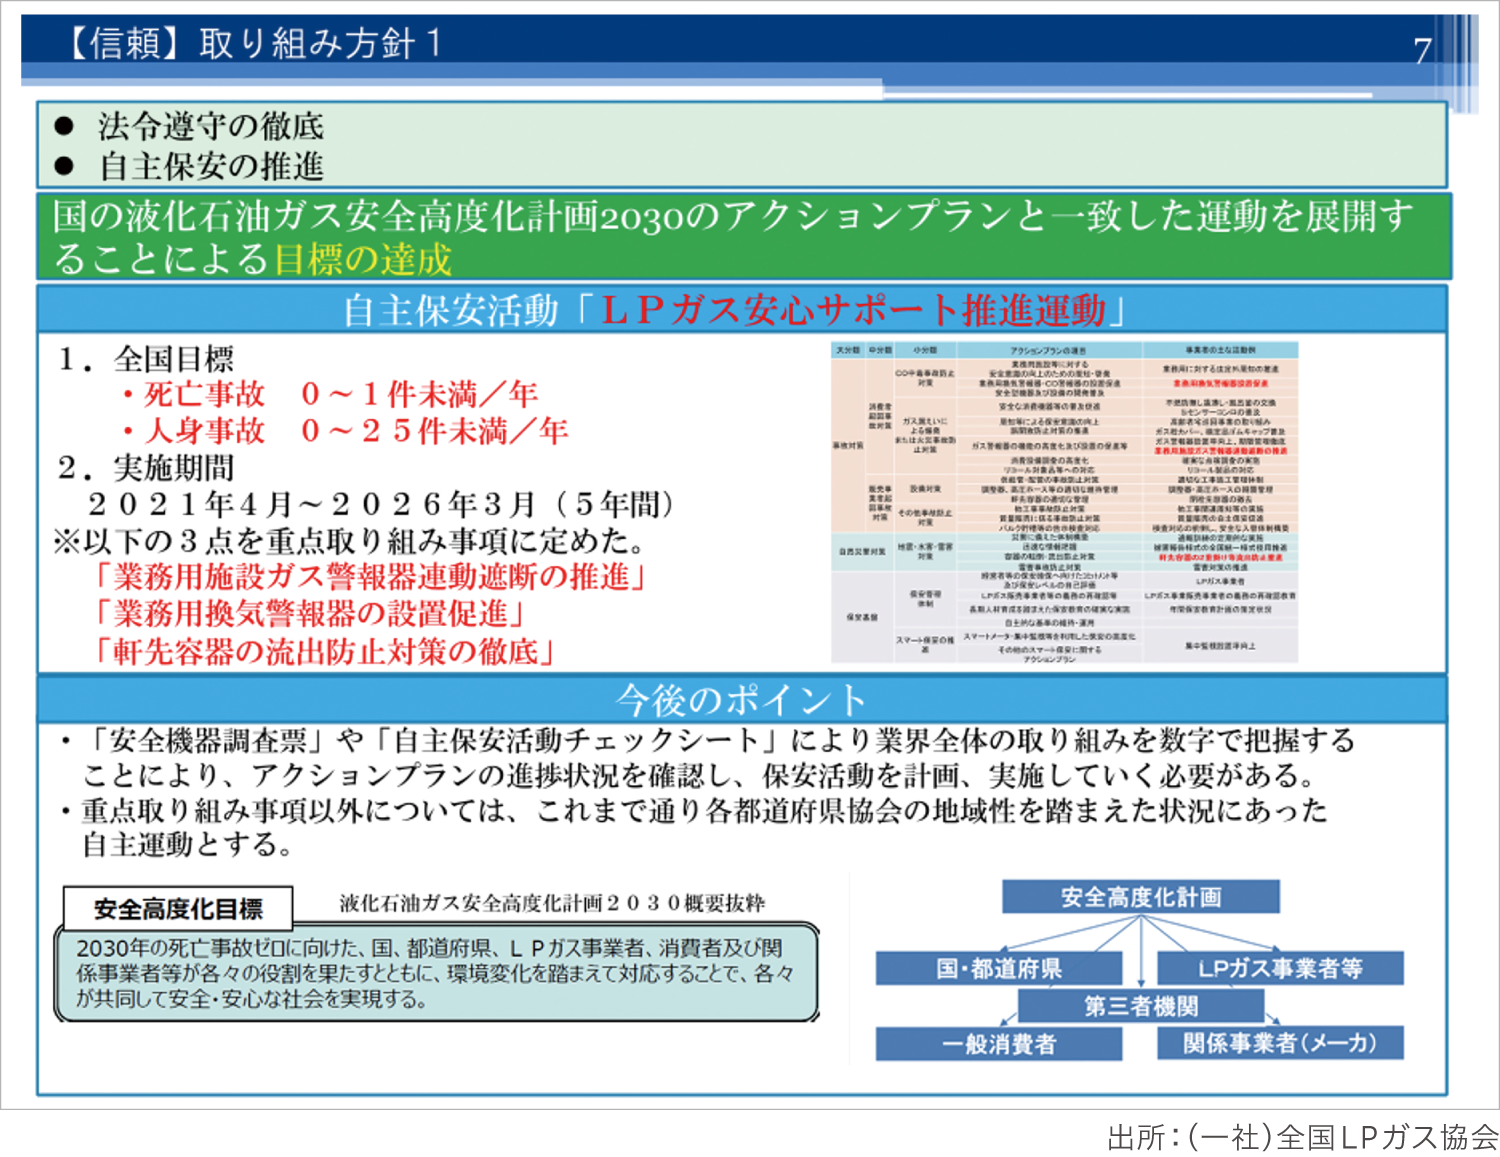This screenshot has height=1157, width=1500.
Task: Open the action plan table thumbnail
Action: pyautogui.click(x=1064, y=502)
